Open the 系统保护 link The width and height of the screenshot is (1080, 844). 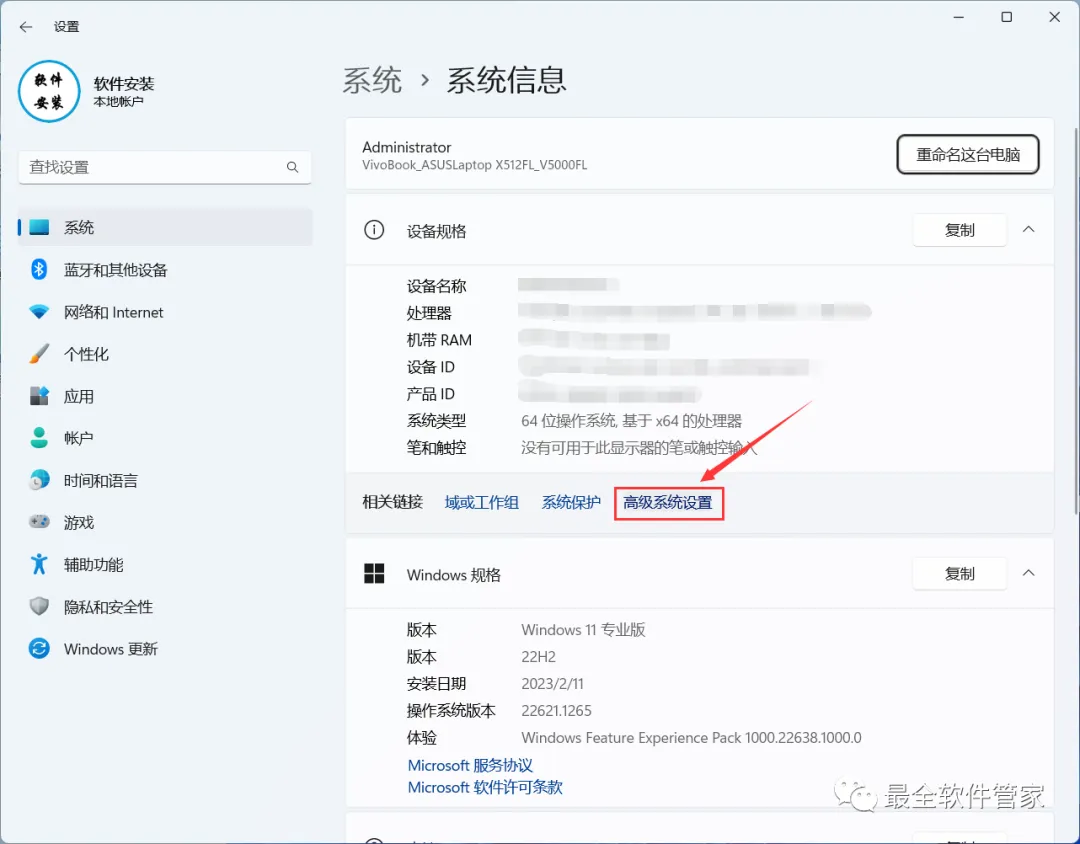(571, 502)
